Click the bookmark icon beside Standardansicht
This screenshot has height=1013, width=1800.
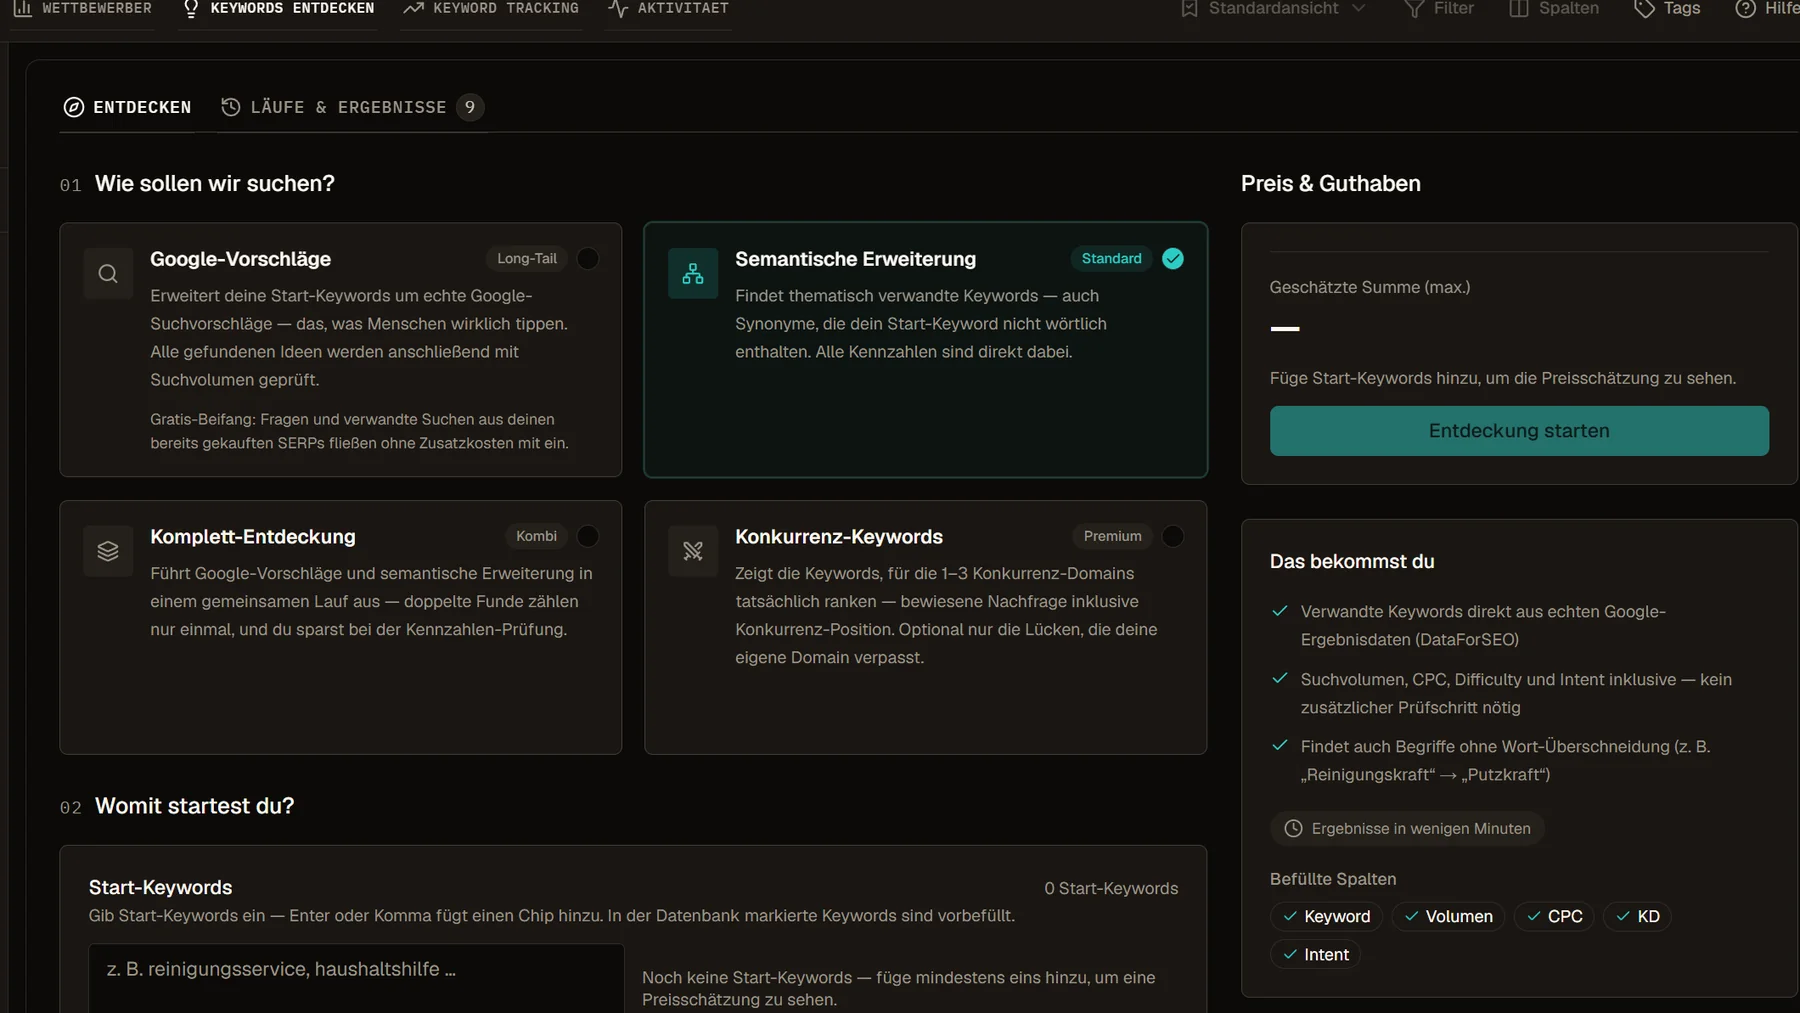tap(1189, 8)
